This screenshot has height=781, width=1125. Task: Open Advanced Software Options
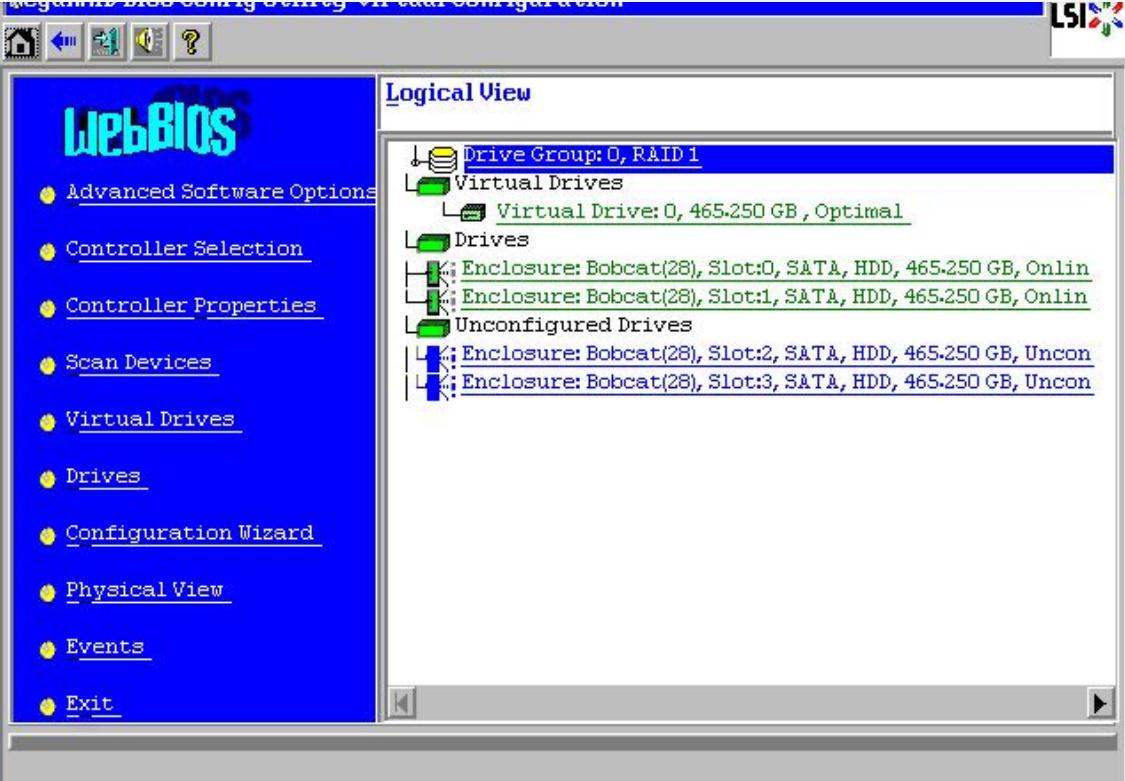pyautogui.click(x=221, y=192)
